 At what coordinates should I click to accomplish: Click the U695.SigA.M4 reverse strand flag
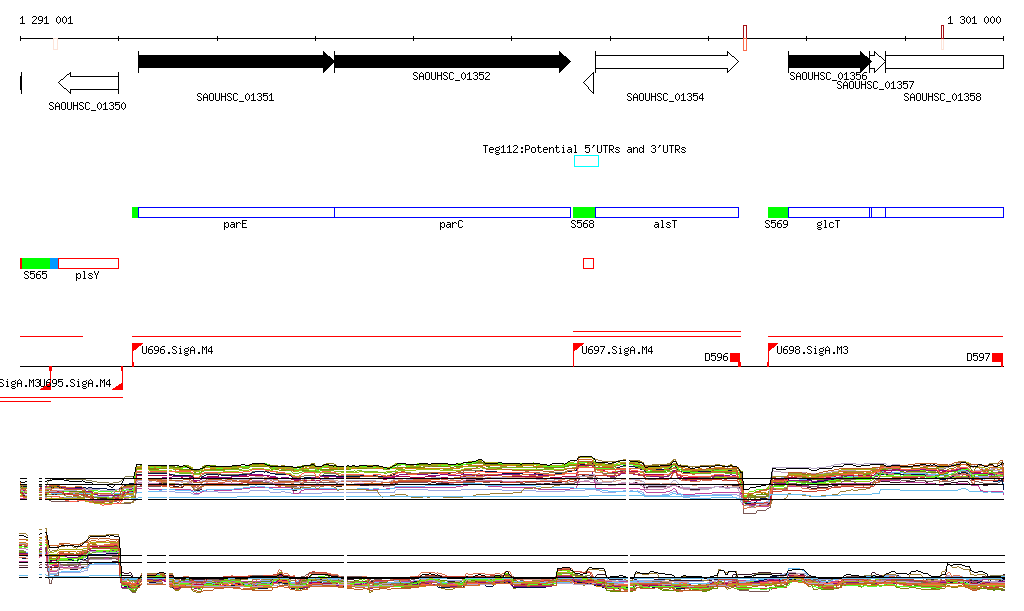pos(118,385)
